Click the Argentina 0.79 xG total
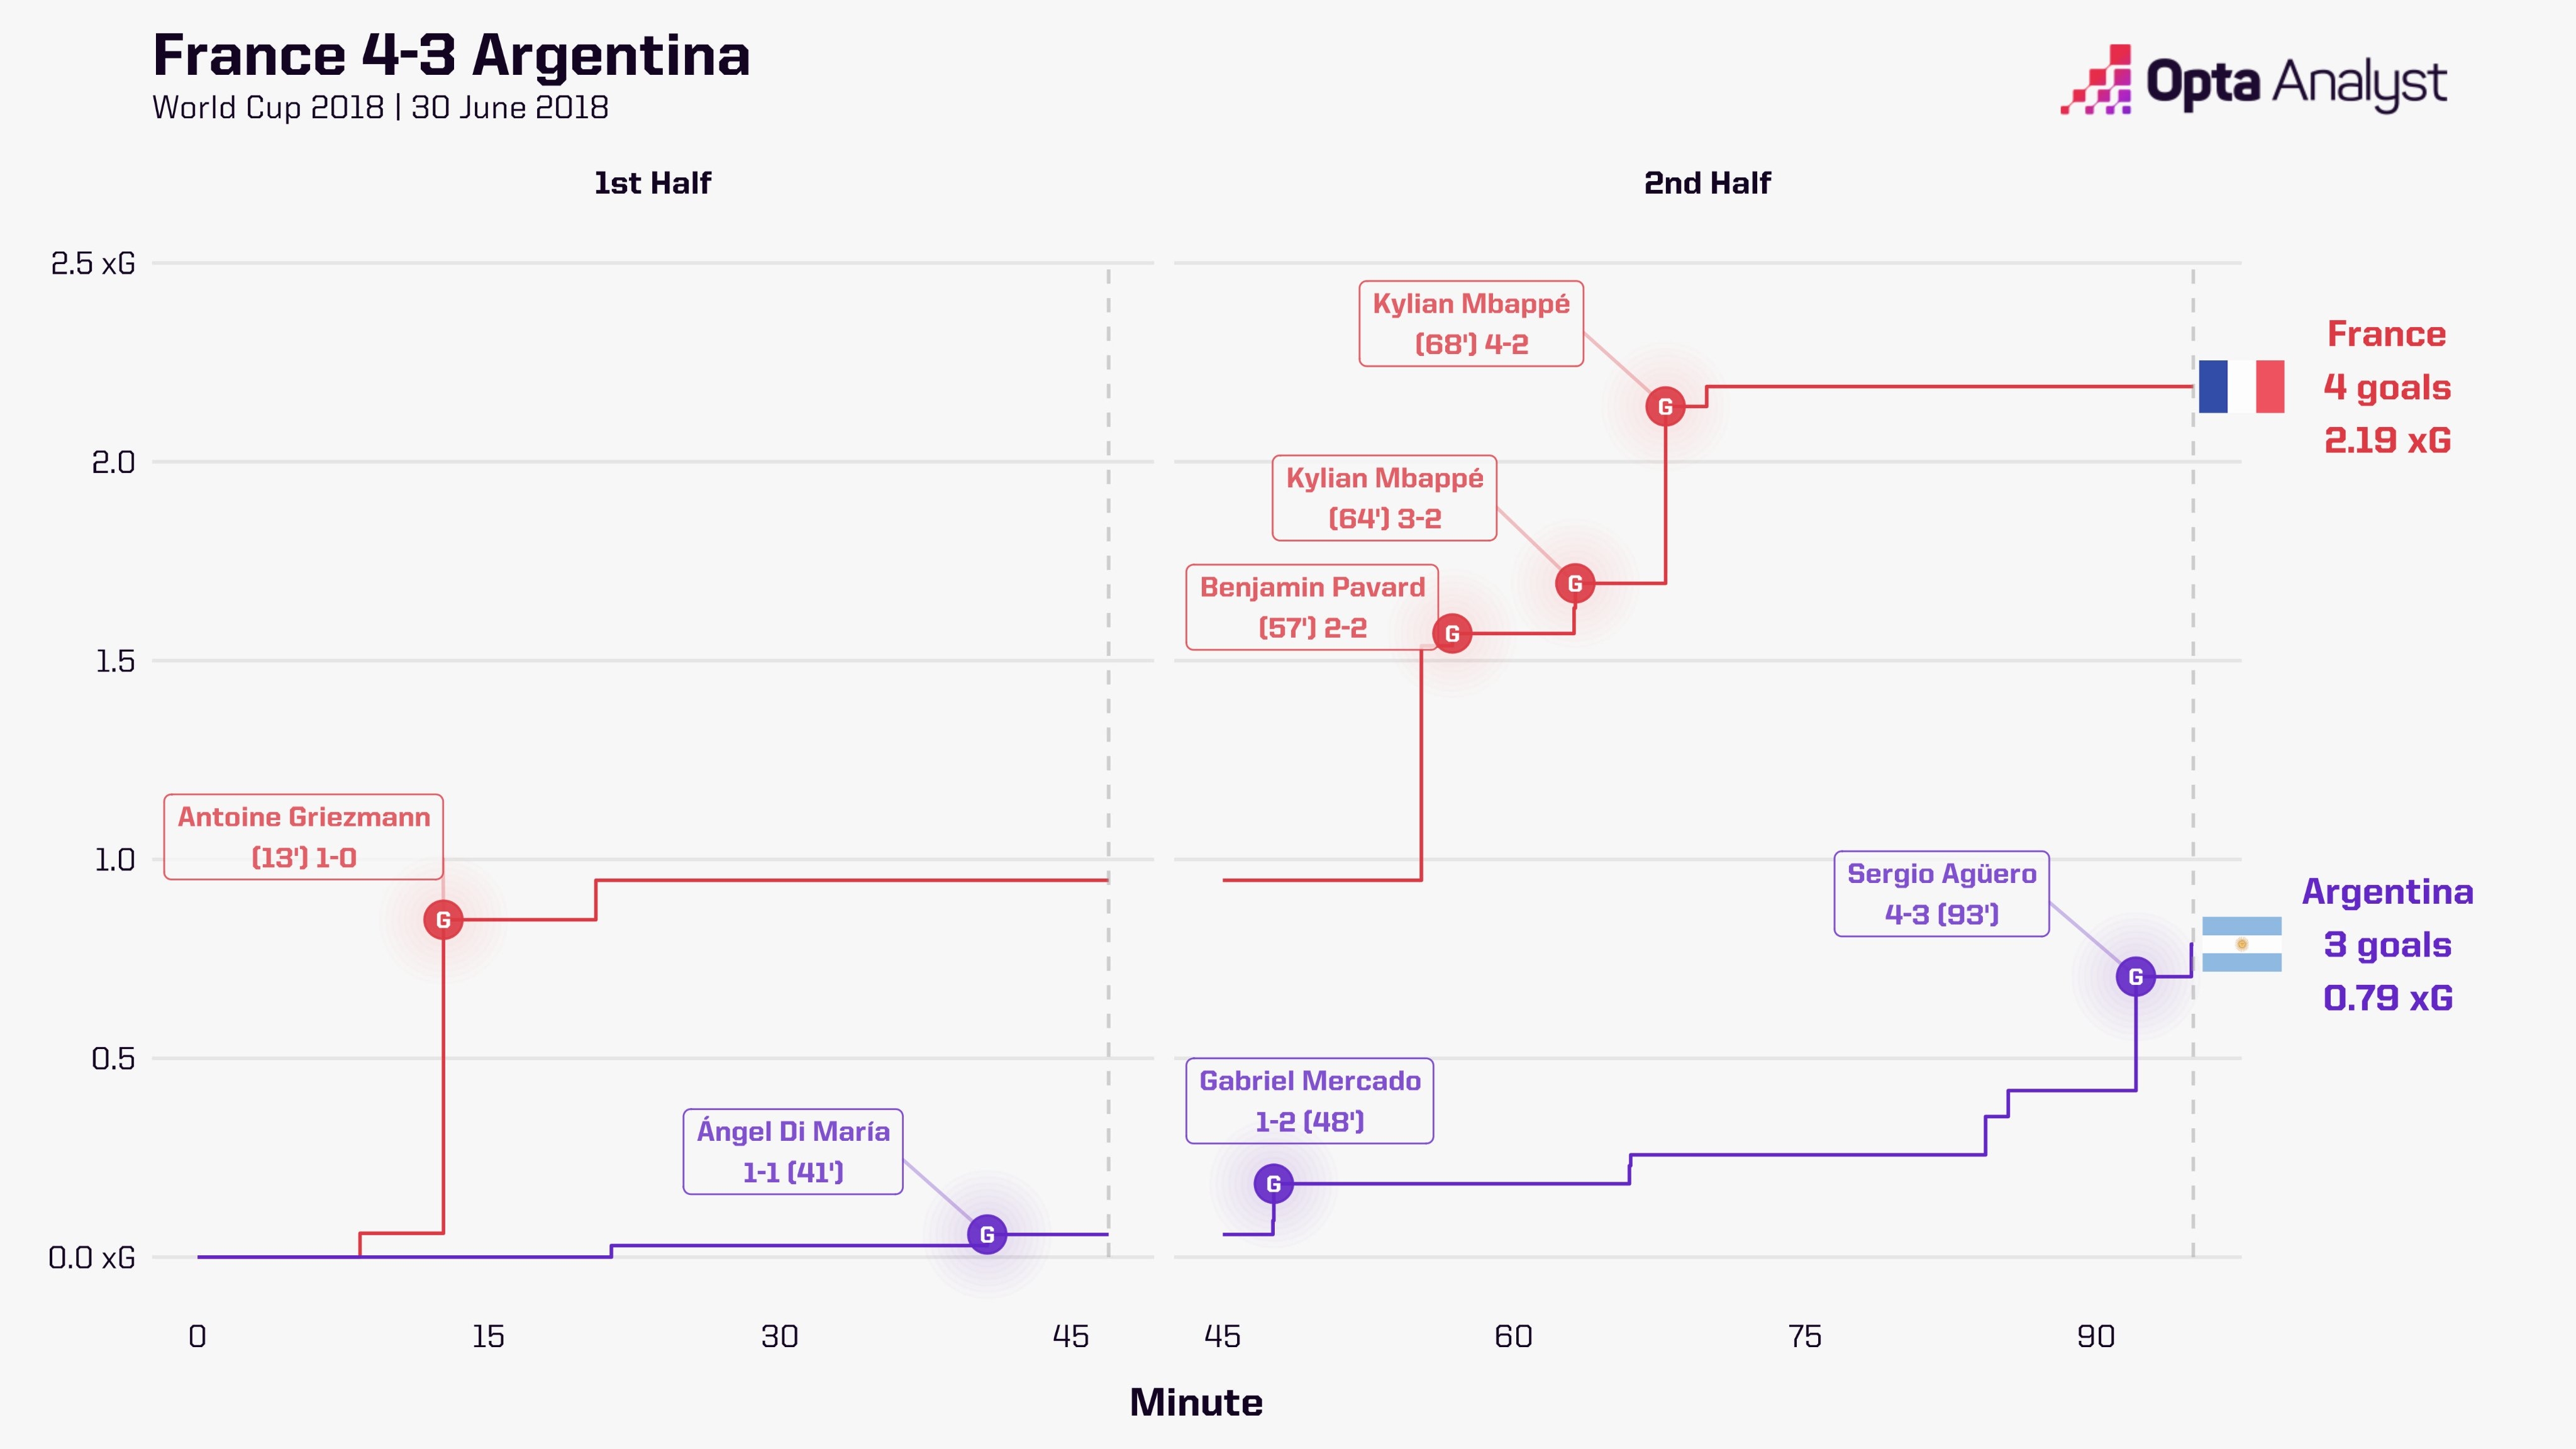This screenshot has height=1449, width=2576. point(2387,997)
